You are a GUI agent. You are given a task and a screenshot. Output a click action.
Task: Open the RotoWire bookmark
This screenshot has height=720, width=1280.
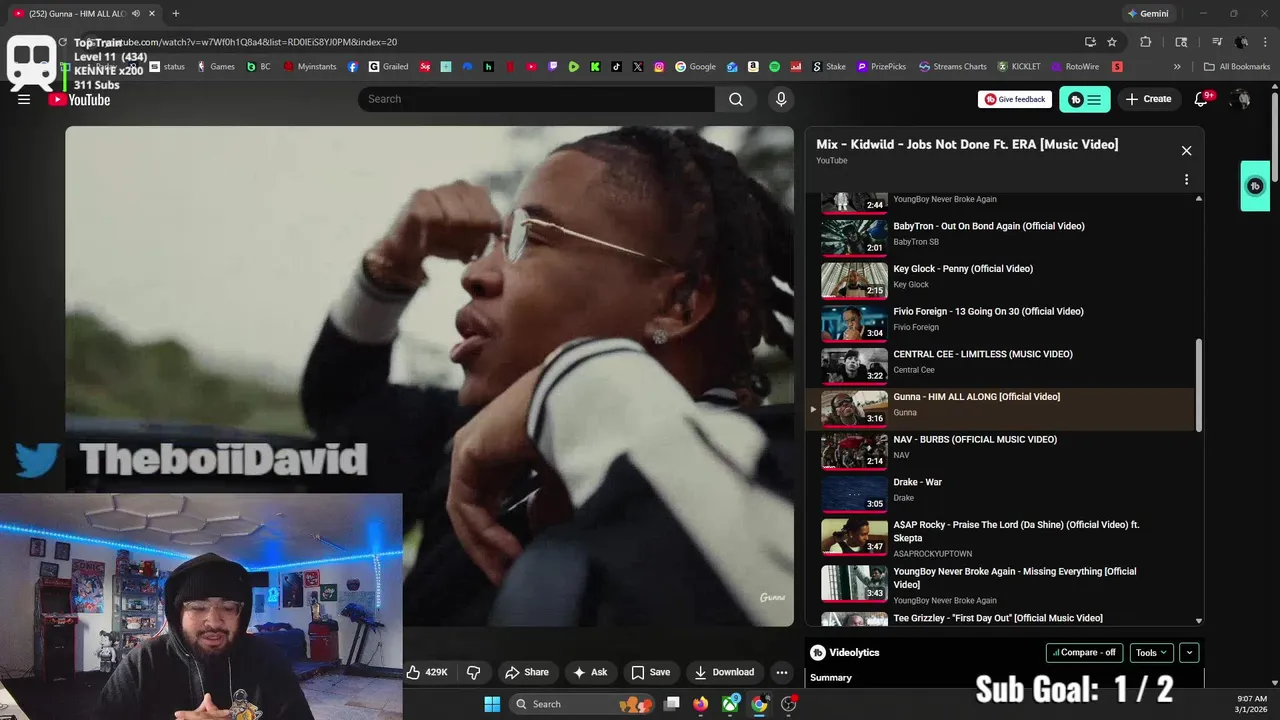pyautogui.click(x=1074, y=67)
